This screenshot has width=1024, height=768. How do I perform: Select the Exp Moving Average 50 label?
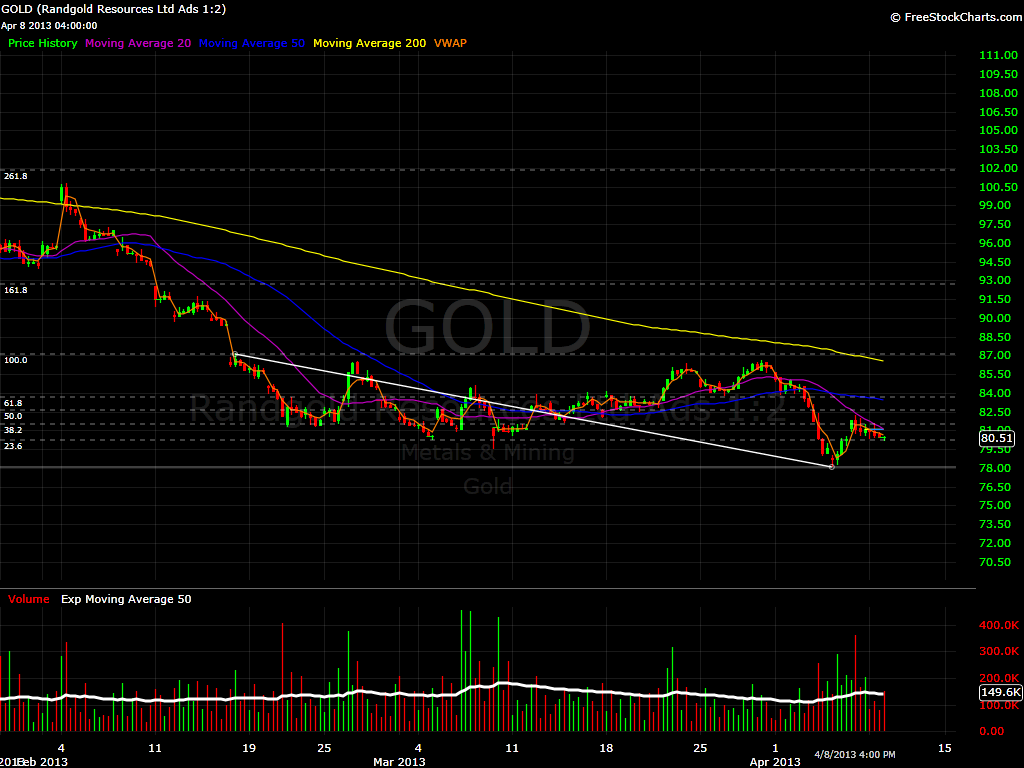pos(126,599)
